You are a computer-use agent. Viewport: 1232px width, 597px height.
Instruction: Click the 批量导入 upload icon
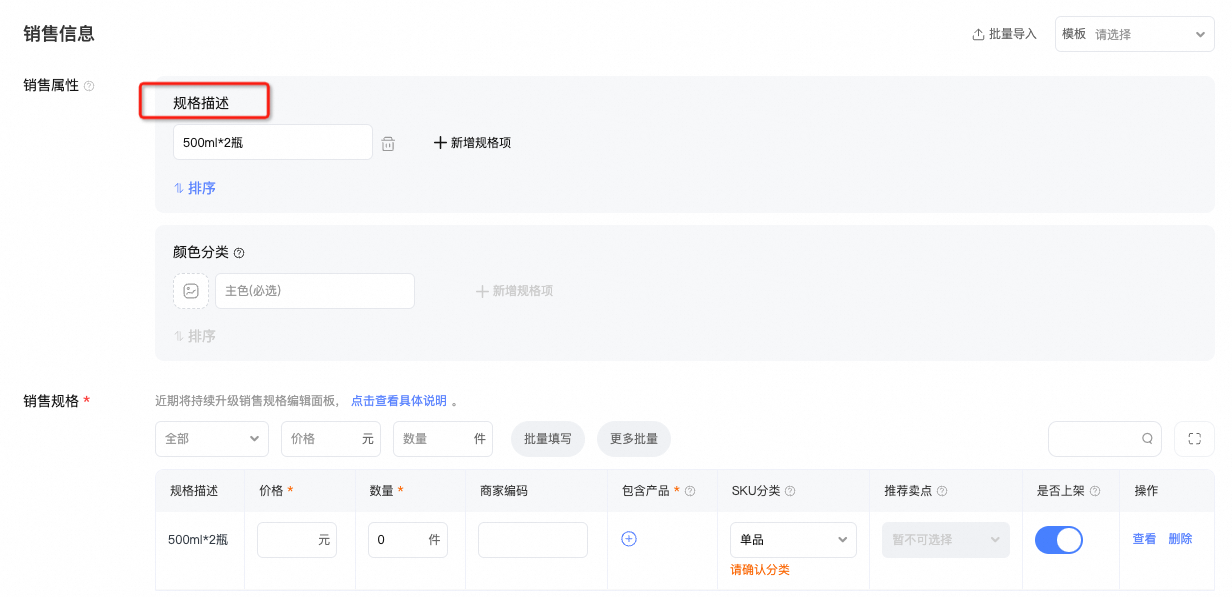point(978,34)
